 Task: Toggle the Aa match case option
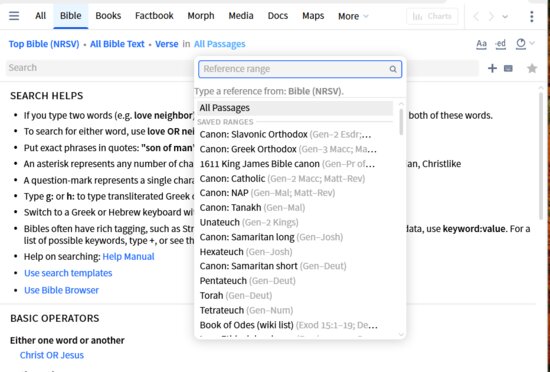[481, 44]
